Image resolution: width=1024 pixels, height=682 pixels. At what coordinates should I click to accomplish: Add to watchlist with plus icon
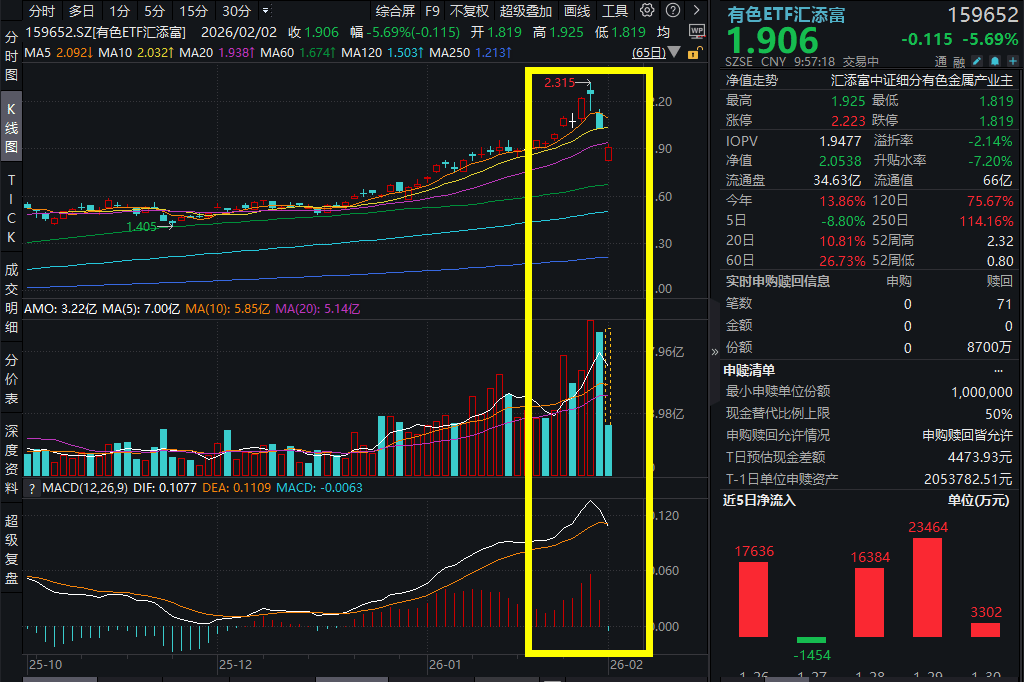(x=1013, y=61)
